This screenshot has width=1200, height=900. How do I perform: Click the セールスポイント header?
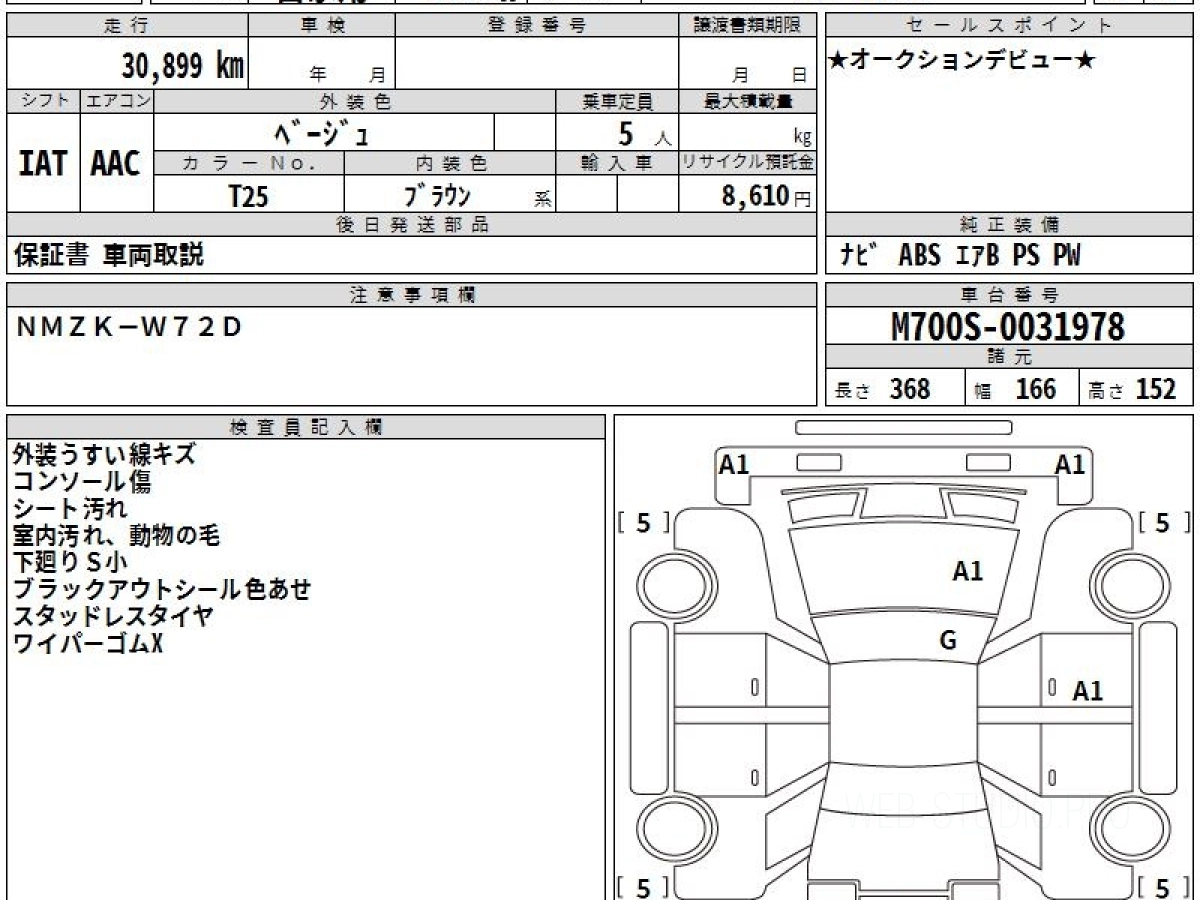click(x=1009, y=26)
